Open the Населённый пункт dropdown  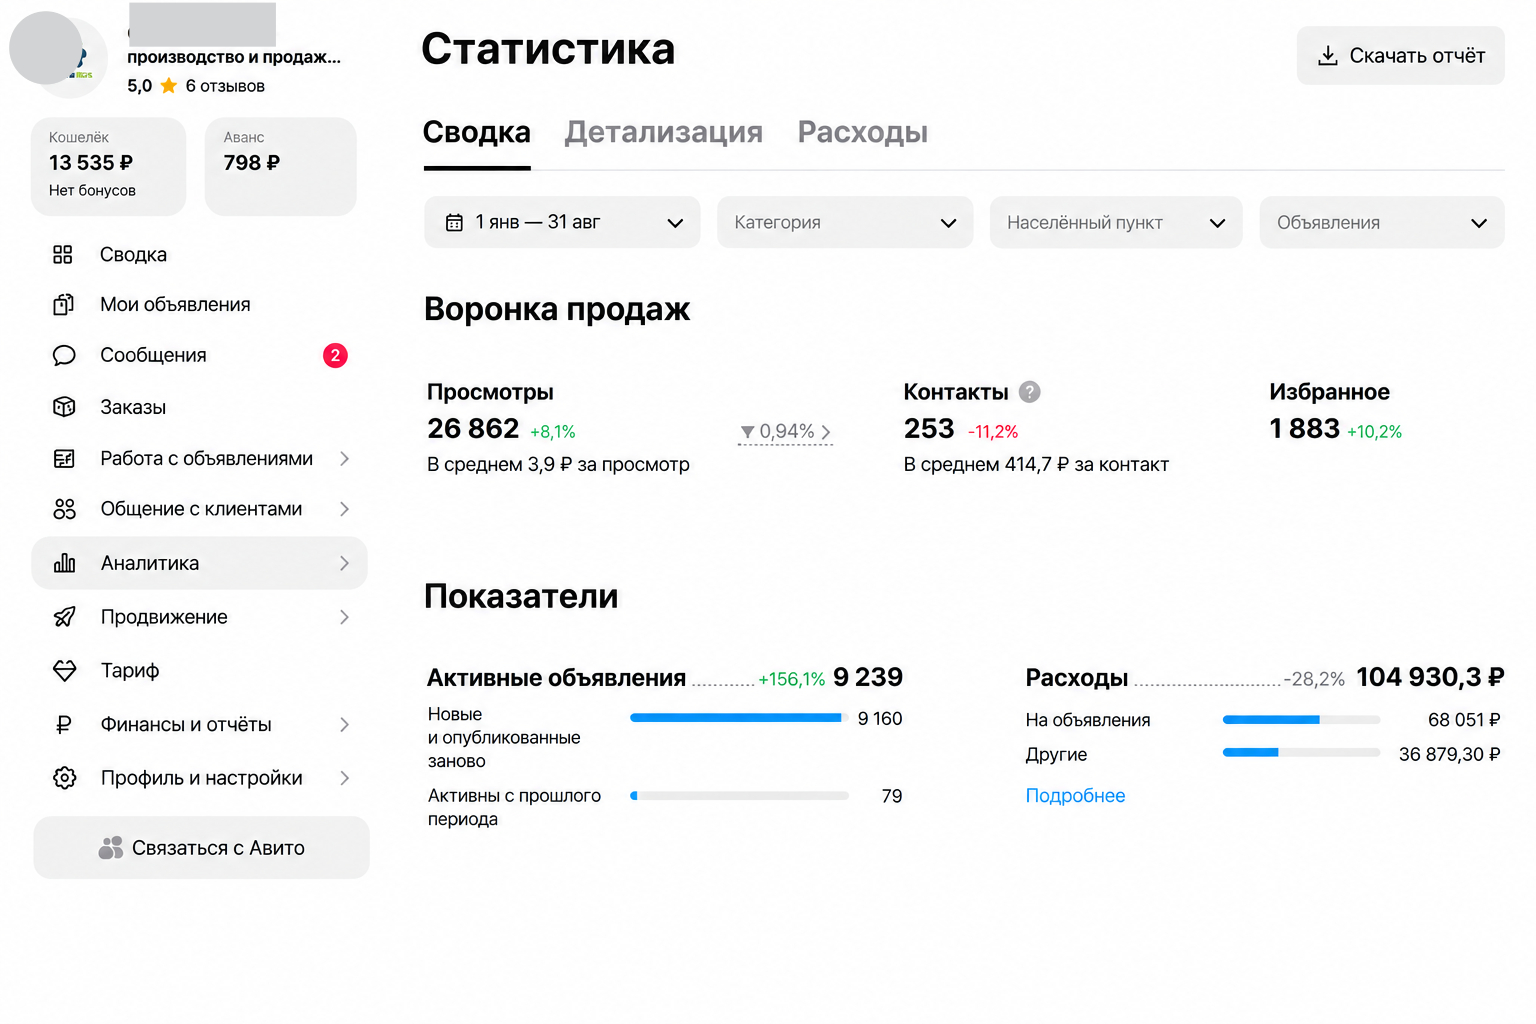point(1116,222)
